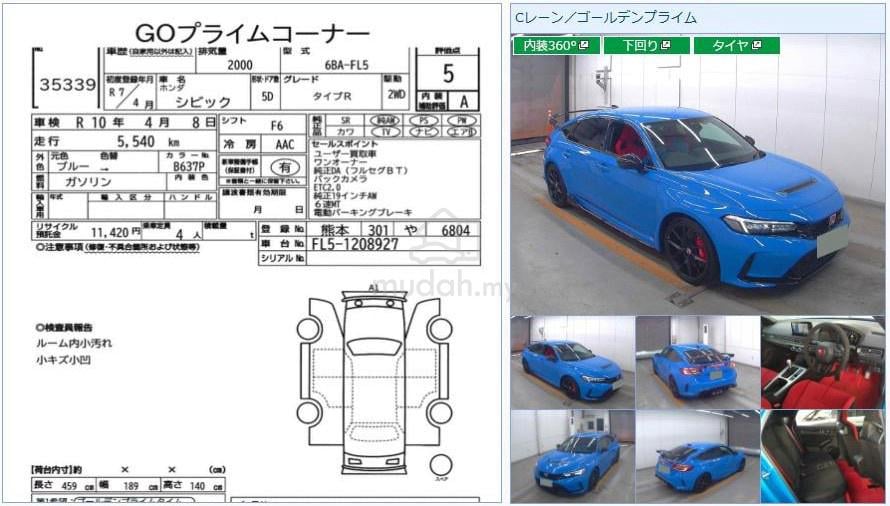Click registration class number 301
Screen dimensions: 890x506
click(377, 230)
